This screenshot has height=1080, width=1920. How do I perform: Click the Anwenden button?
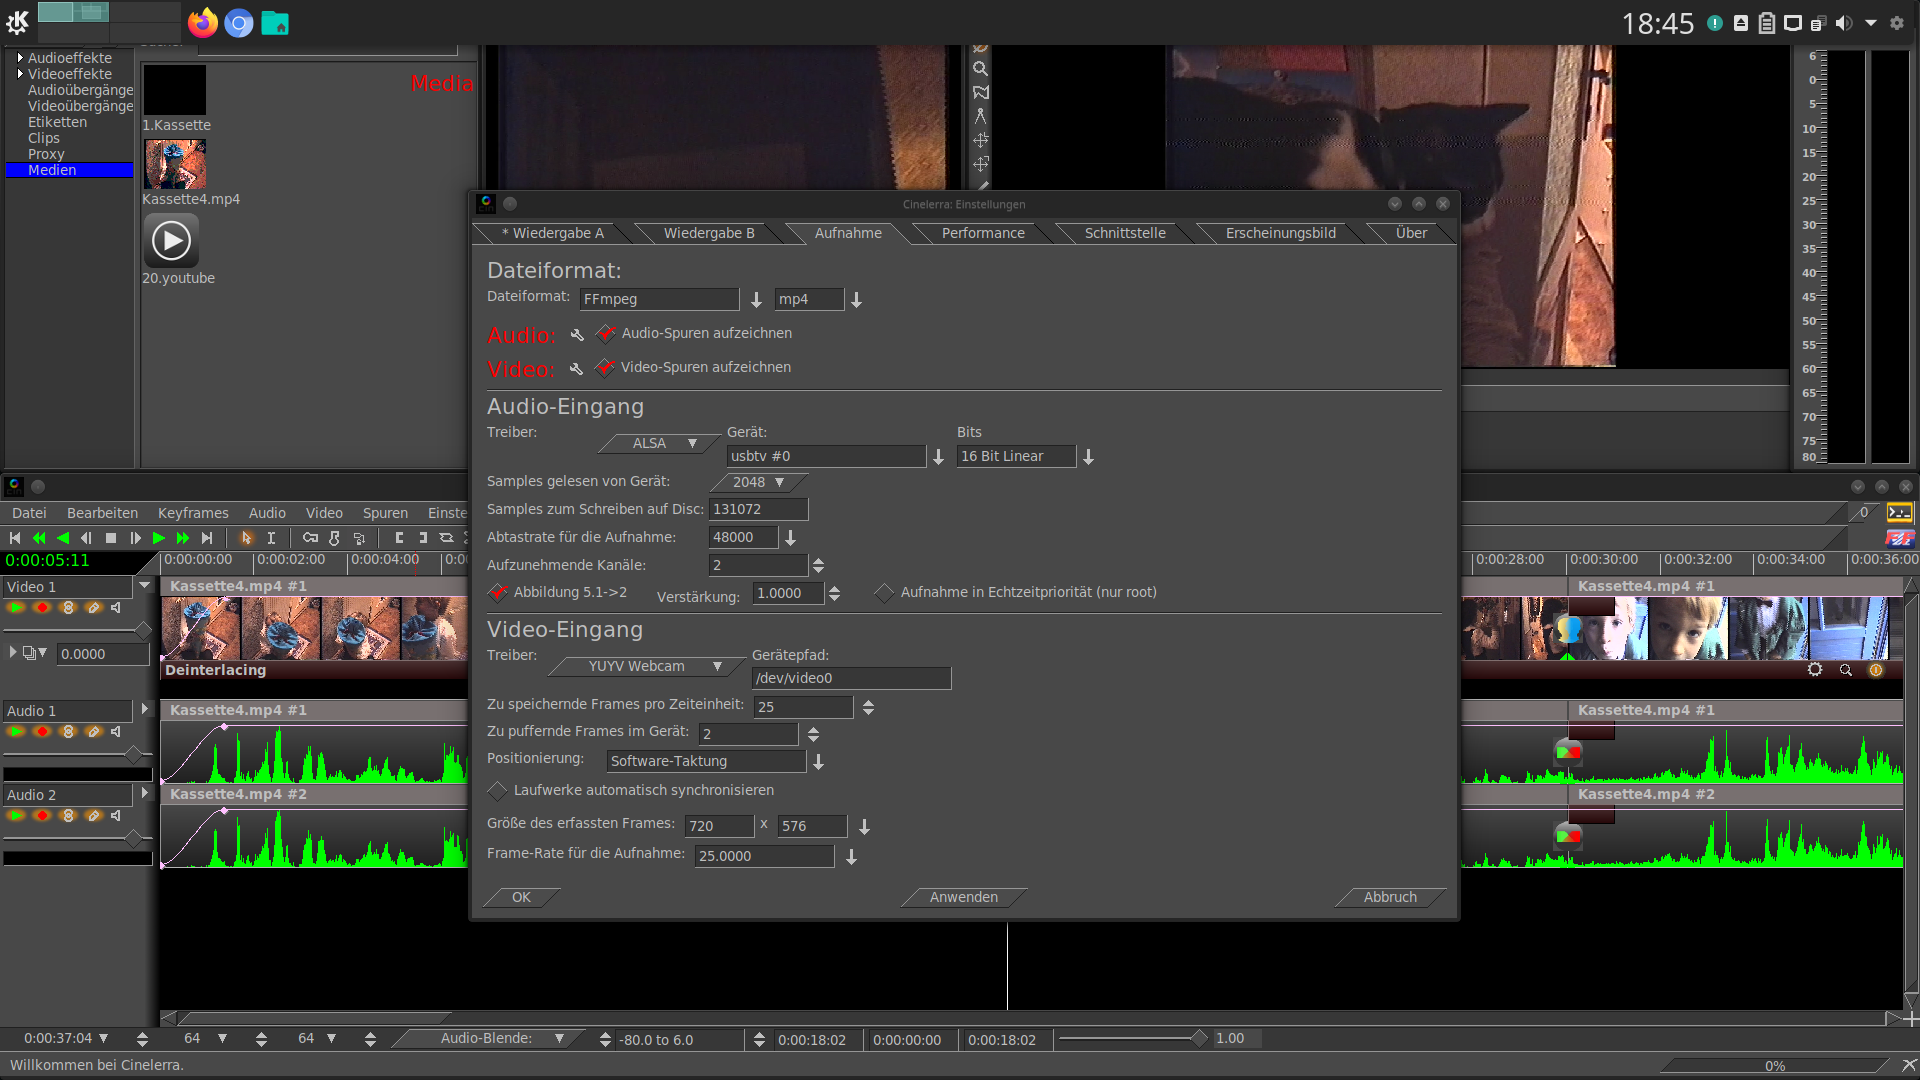[x=963, y=897]
